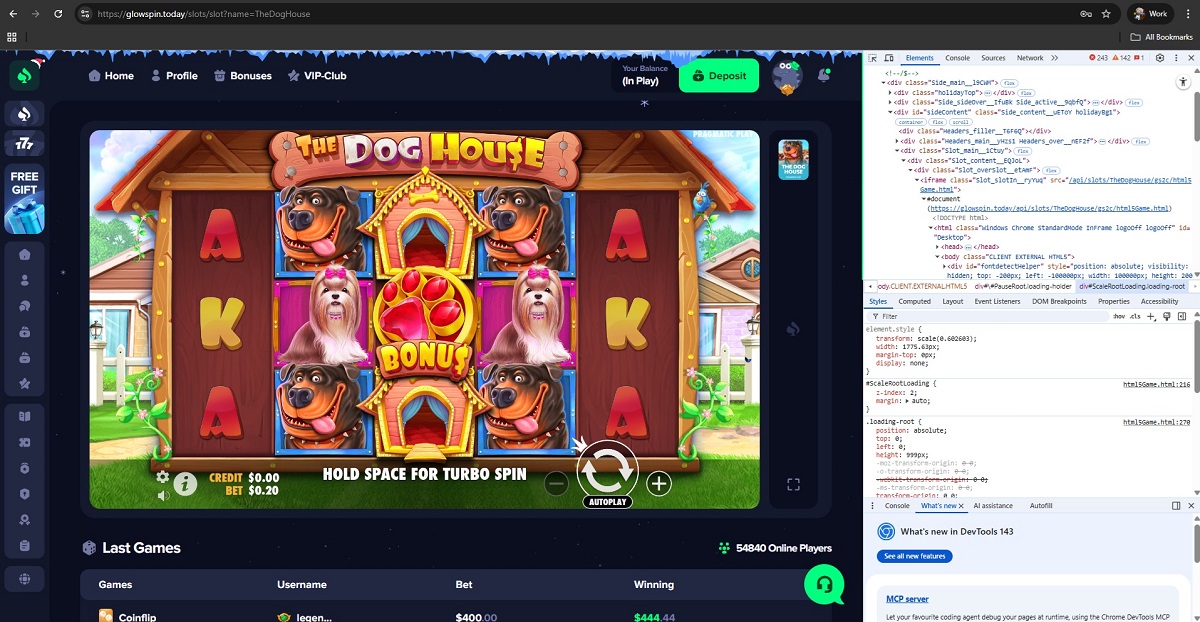Click the notifications bell icon

824,75
